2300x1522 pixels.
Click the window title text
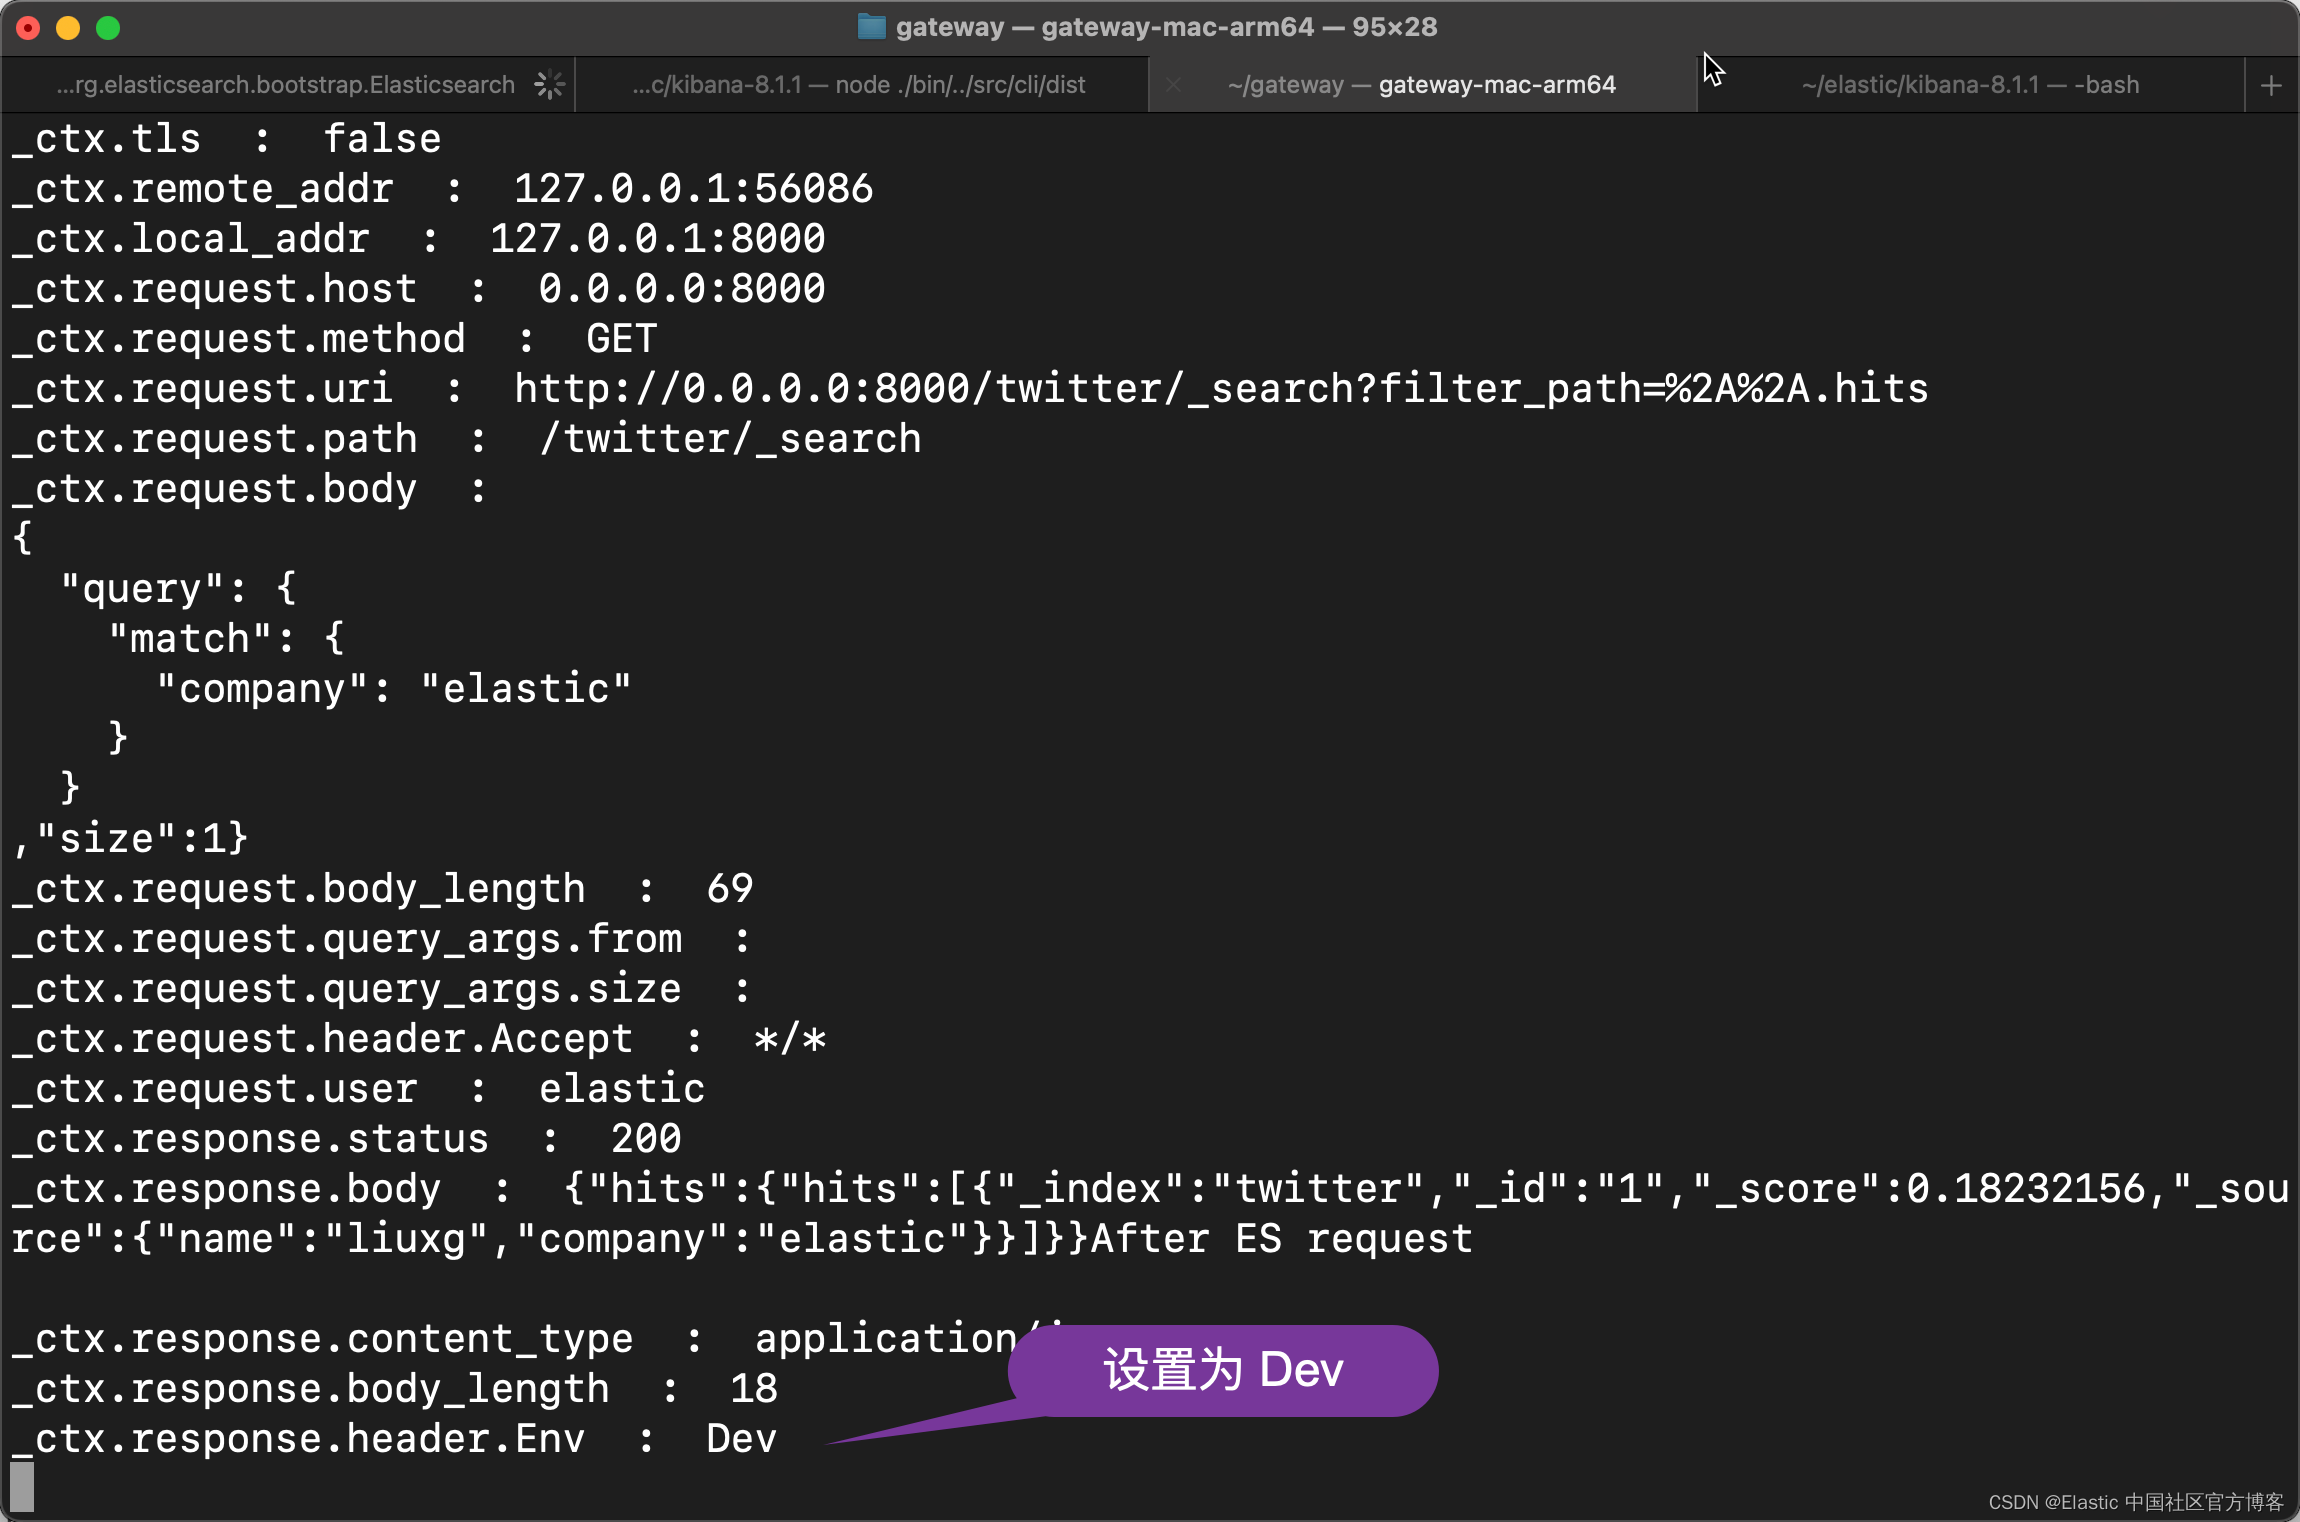click(1166, 27)
